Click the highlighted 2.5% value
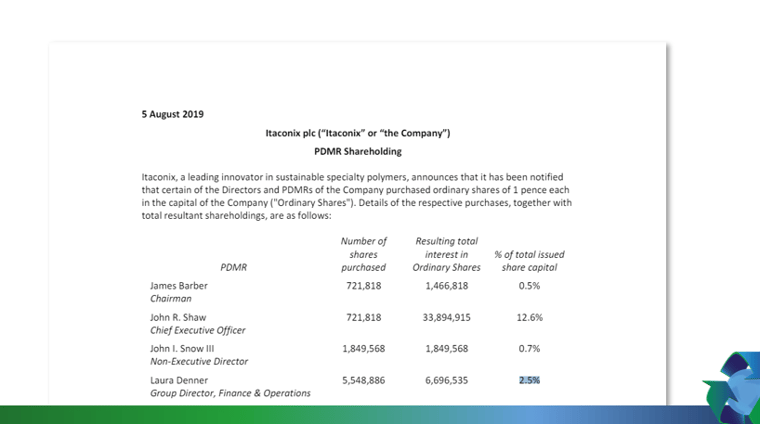The image size is (760, 424). [529, 381]
